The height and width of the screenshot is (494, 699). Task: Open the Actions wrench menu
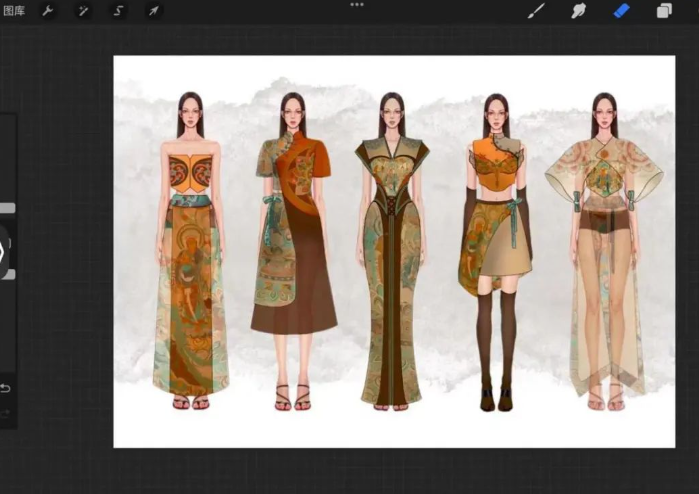point(47,11)
